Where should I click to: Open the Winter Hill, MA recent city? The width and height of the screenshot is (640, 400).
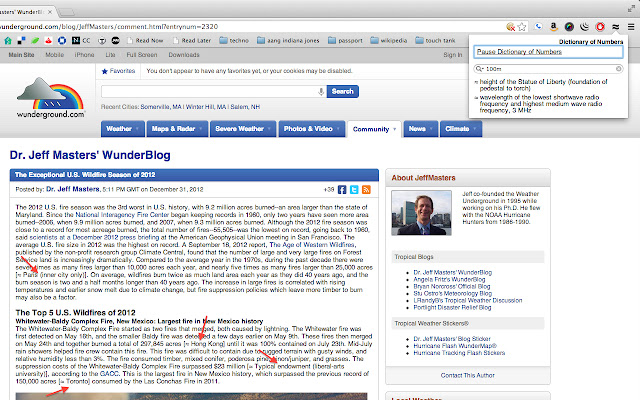206,107
